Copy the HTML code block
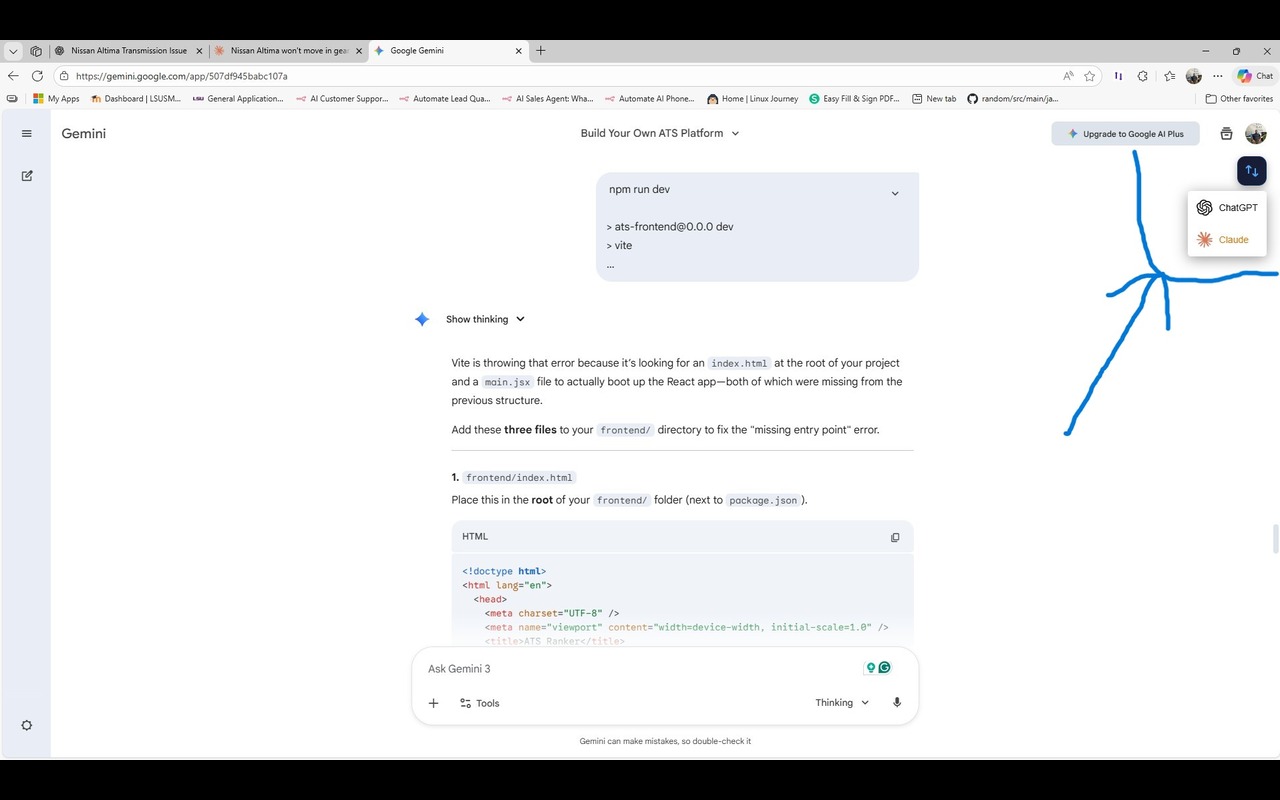The image size is (1280, 800). pyautogui.click(x=895, y=537)
